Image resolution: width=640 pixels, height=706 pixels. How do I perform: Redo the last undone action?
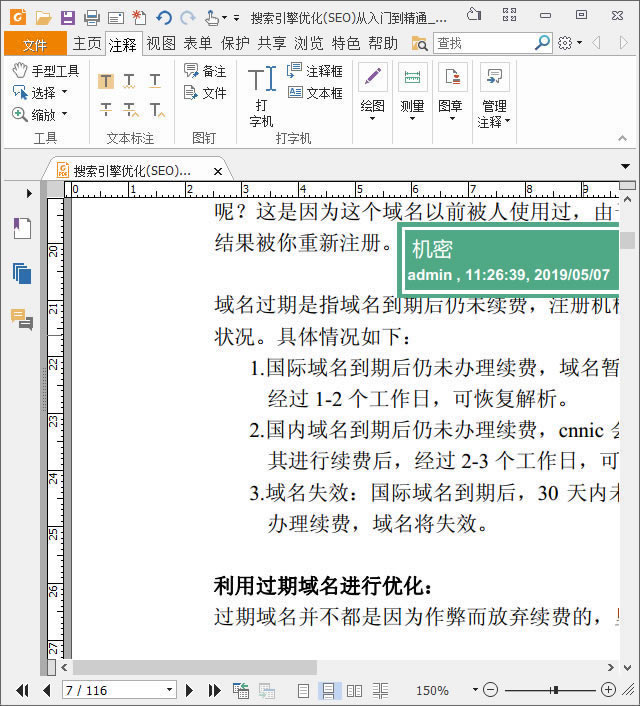point(187,18)
